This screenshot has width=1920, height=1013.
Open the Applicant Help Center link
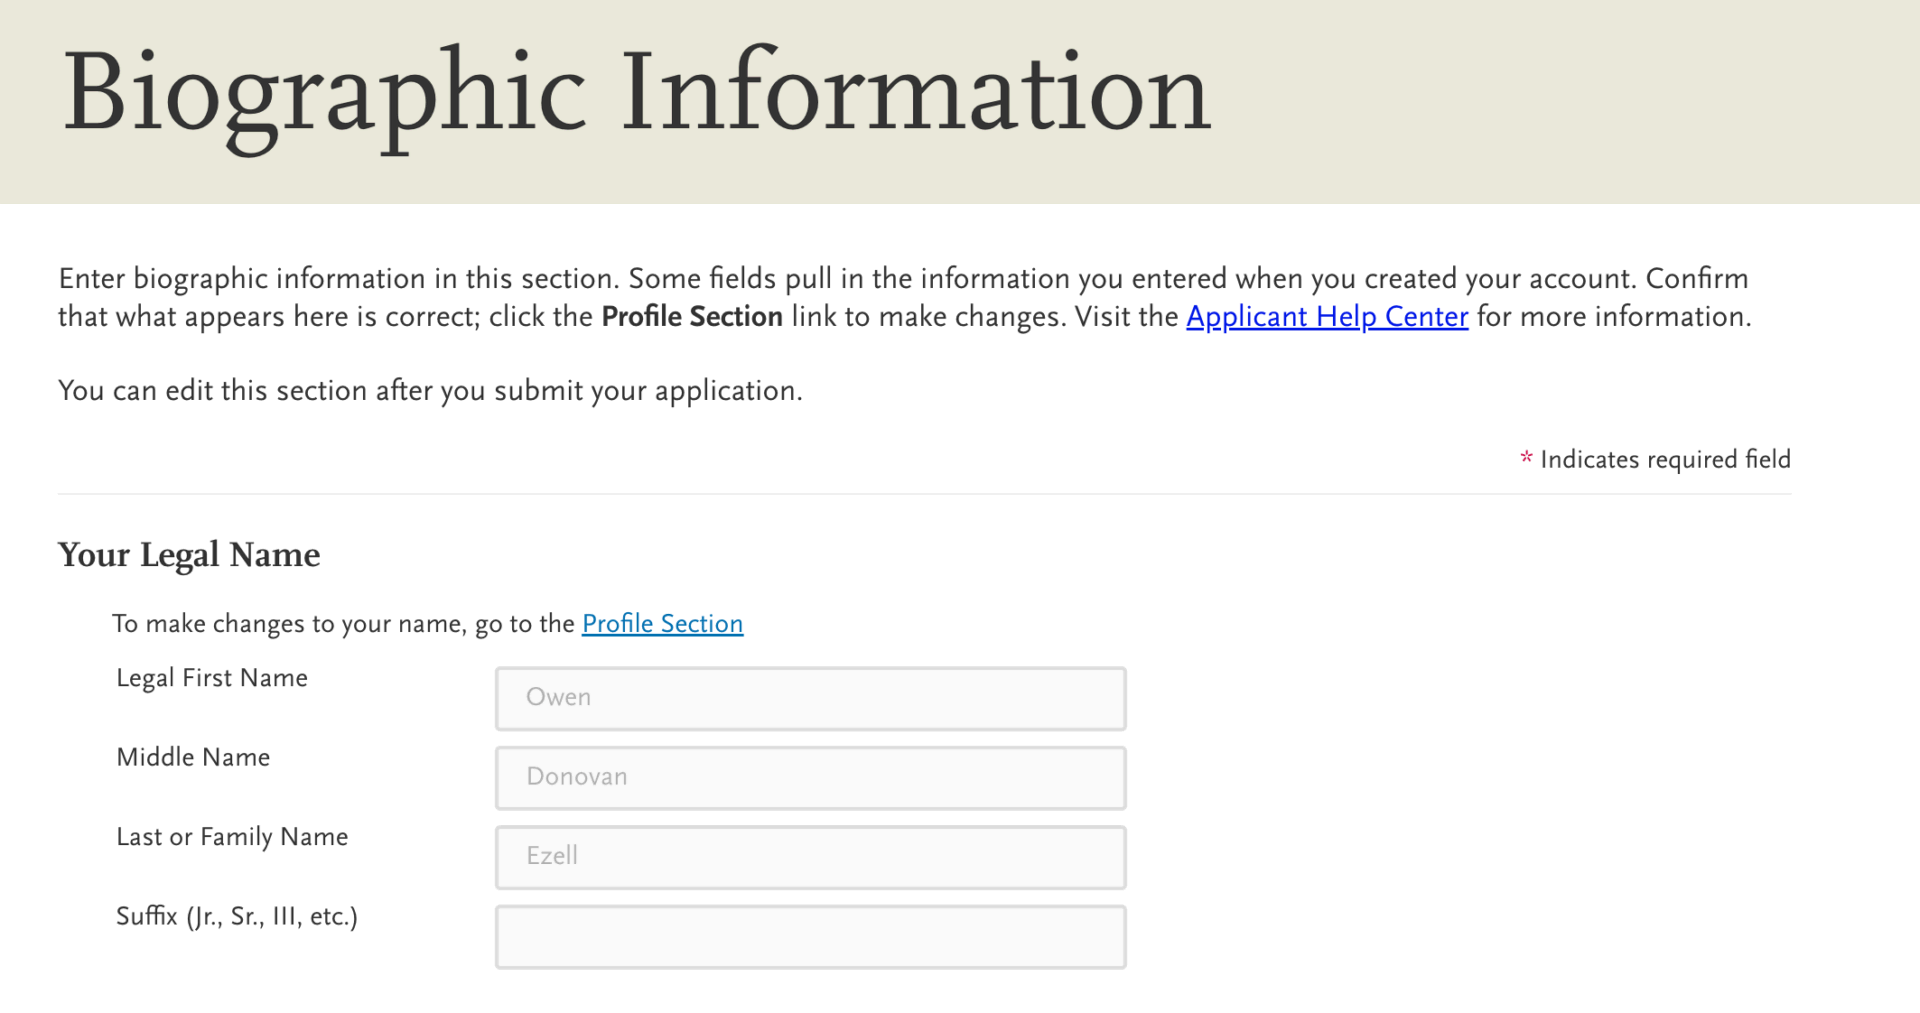[x=1326, y=317]
